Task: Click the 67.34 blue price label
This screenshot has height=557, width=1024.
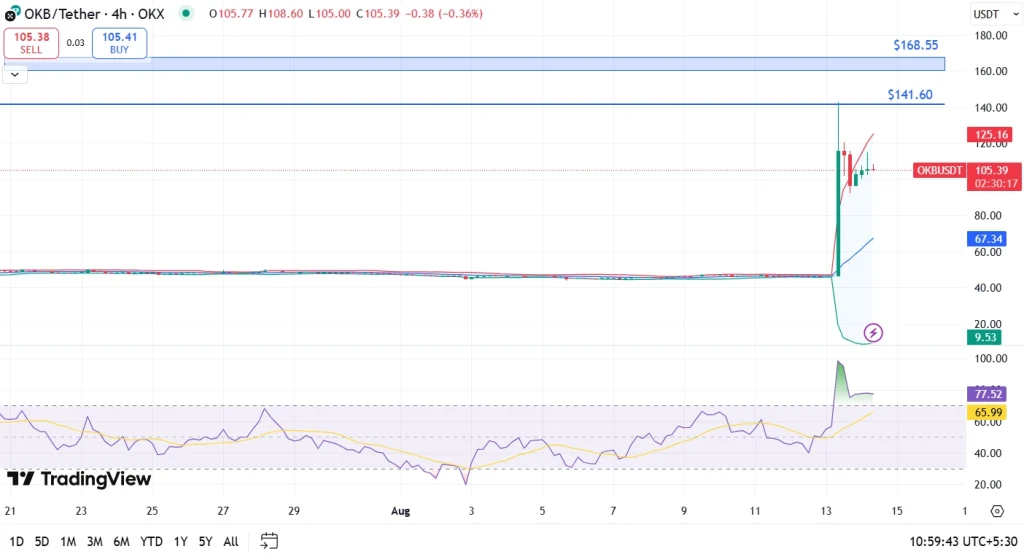Action: click(987, 239)
